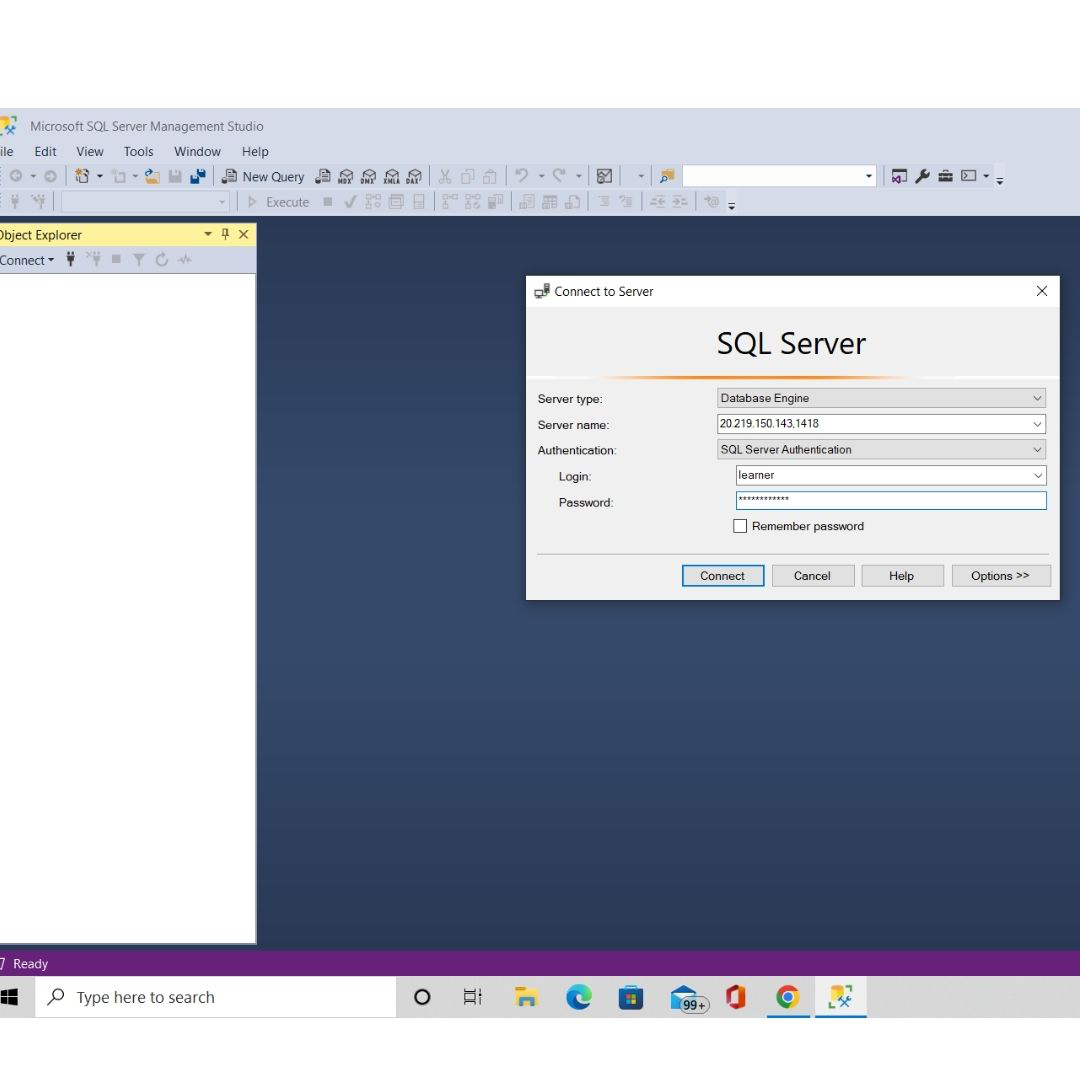Click the command window icon in toolbar
Screen dimensions: 1080x1080
[x=969, y=176]
